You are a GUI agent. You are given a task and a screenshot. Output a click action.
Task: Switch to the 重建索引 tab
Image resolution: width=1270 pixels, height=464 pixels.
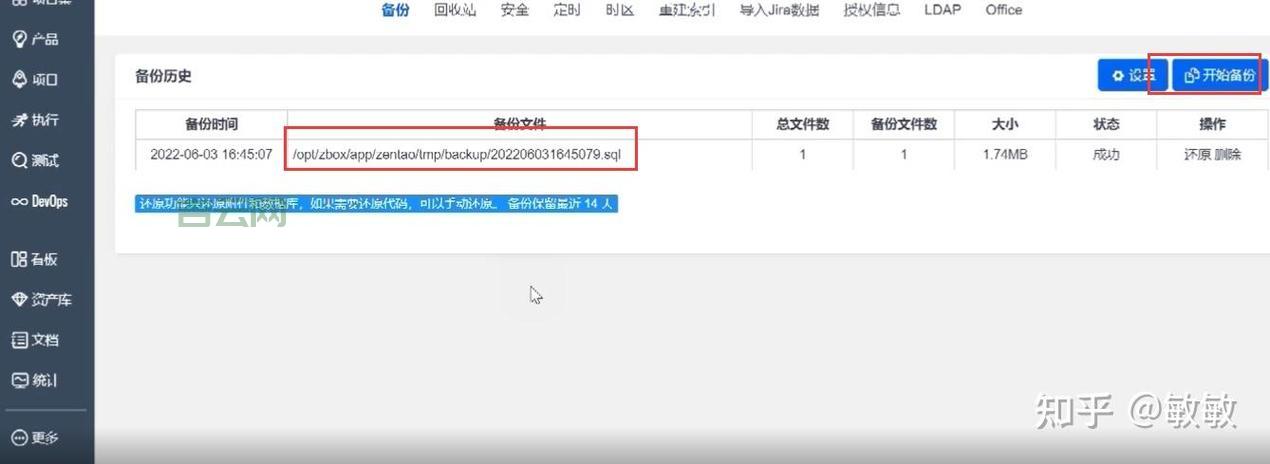pyautogui.click(x=687, y=10)
